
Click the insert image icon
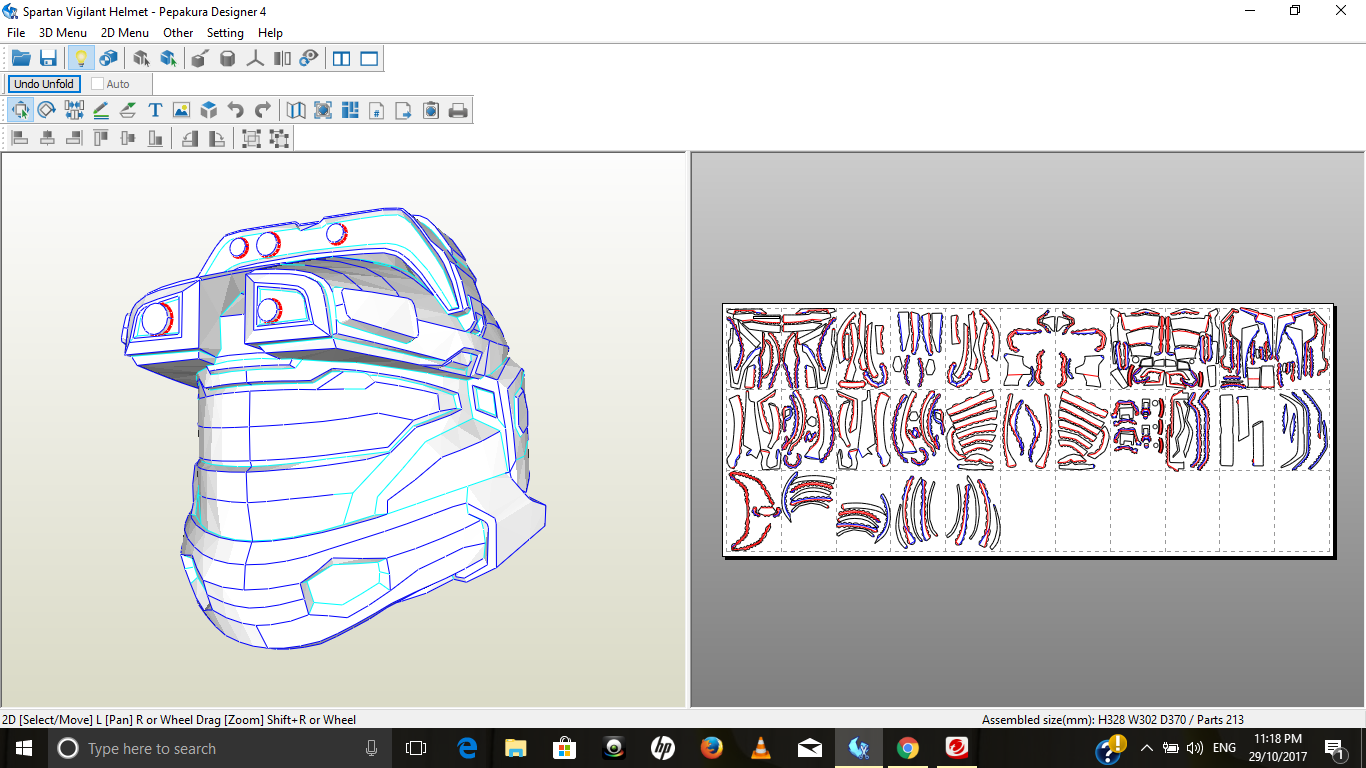click(181, 110)
